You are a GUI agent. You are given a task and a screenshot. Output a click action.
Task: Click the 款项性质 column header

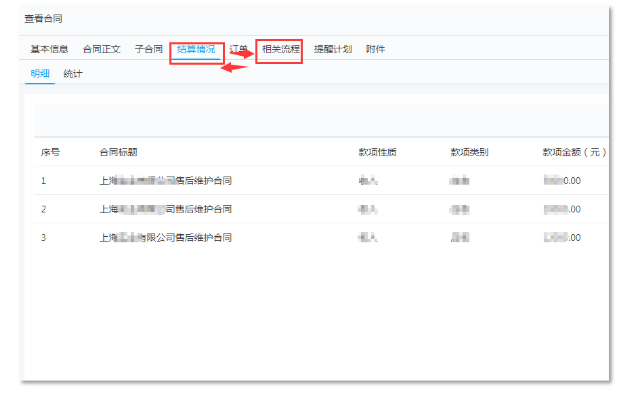tap(378, 152)
